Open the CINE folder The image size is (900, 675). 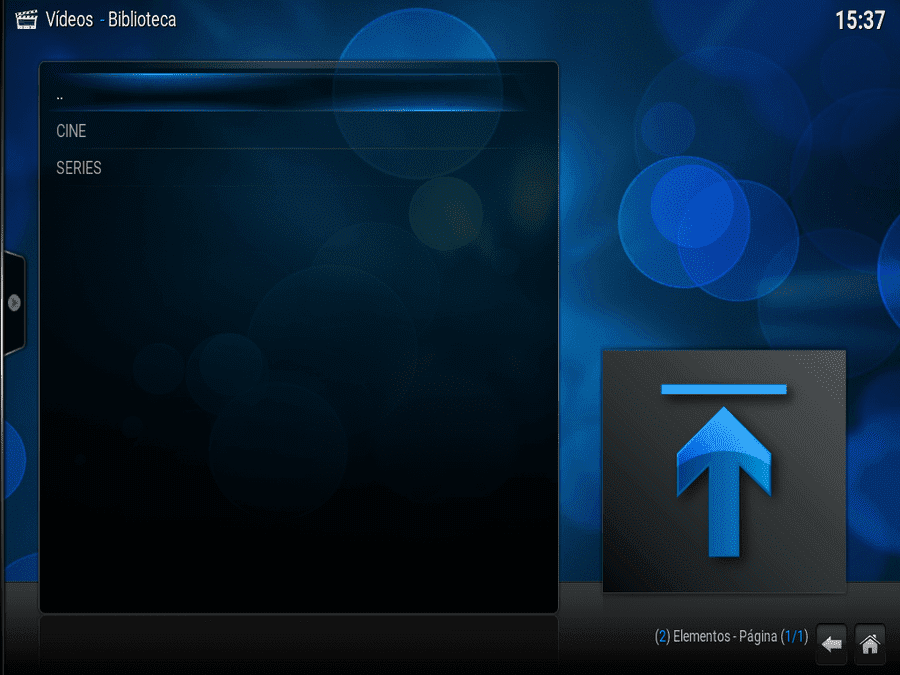(x=298, y=131)
